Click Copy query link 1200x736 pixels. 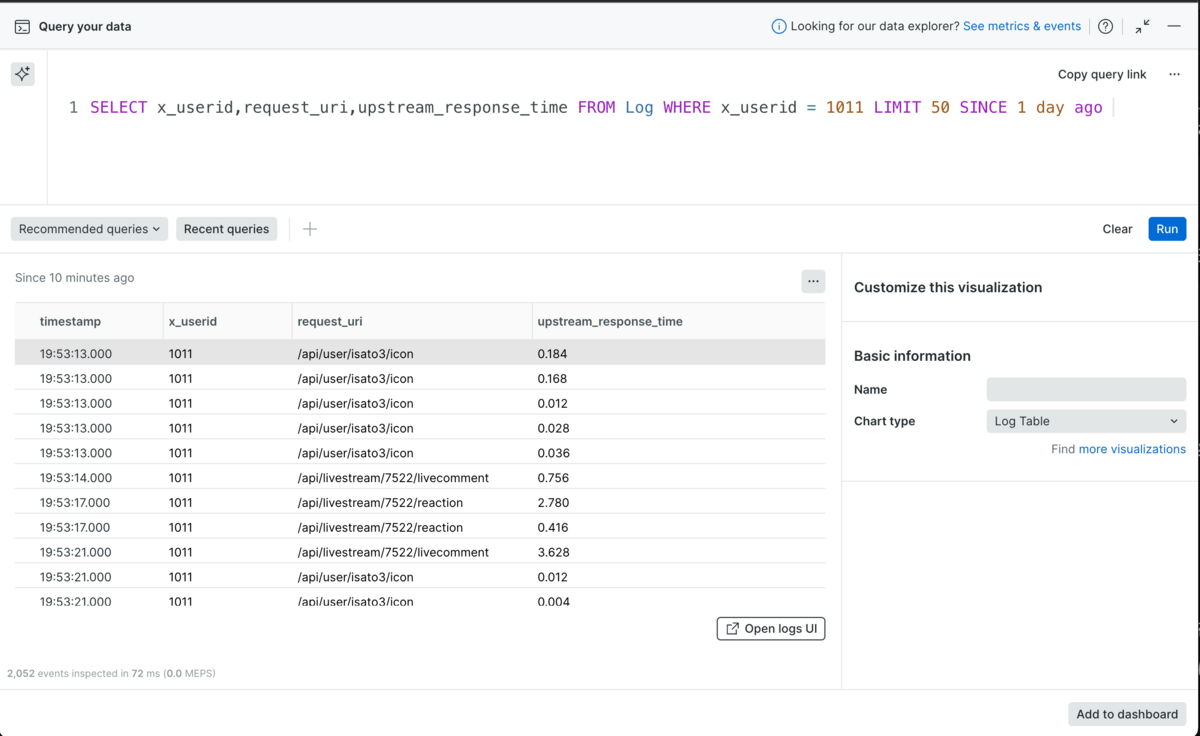pyautogui.click(x=1102, y=74)
